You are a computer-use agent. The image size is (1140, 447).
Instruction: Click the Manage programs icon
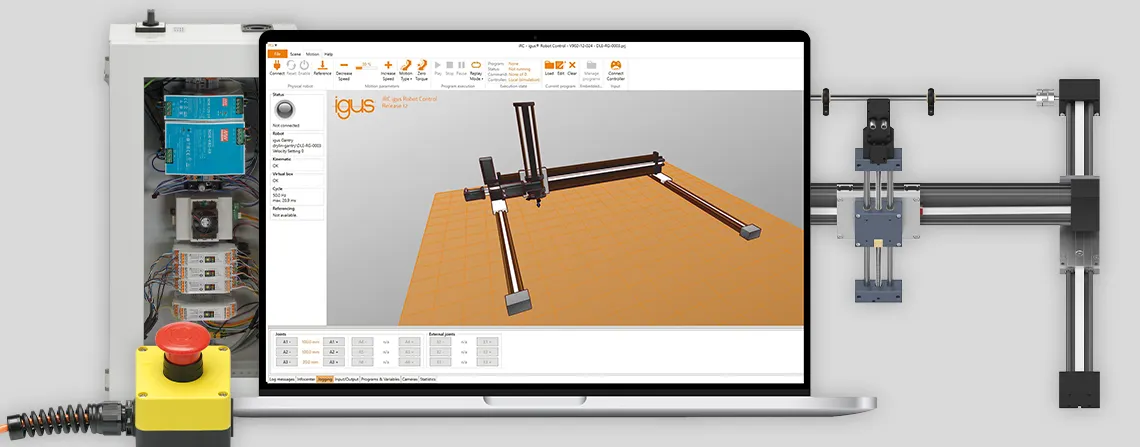[591, 65]
